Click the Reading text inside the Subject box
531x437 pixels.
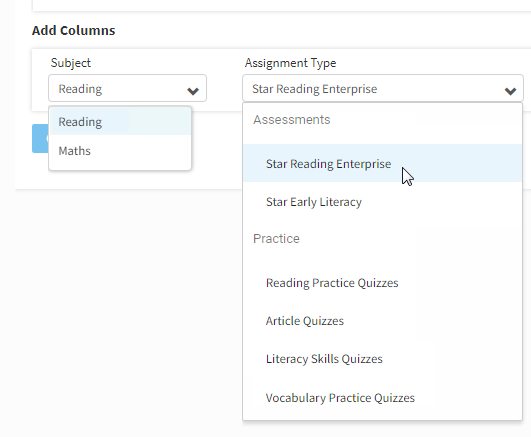(80, 89)
